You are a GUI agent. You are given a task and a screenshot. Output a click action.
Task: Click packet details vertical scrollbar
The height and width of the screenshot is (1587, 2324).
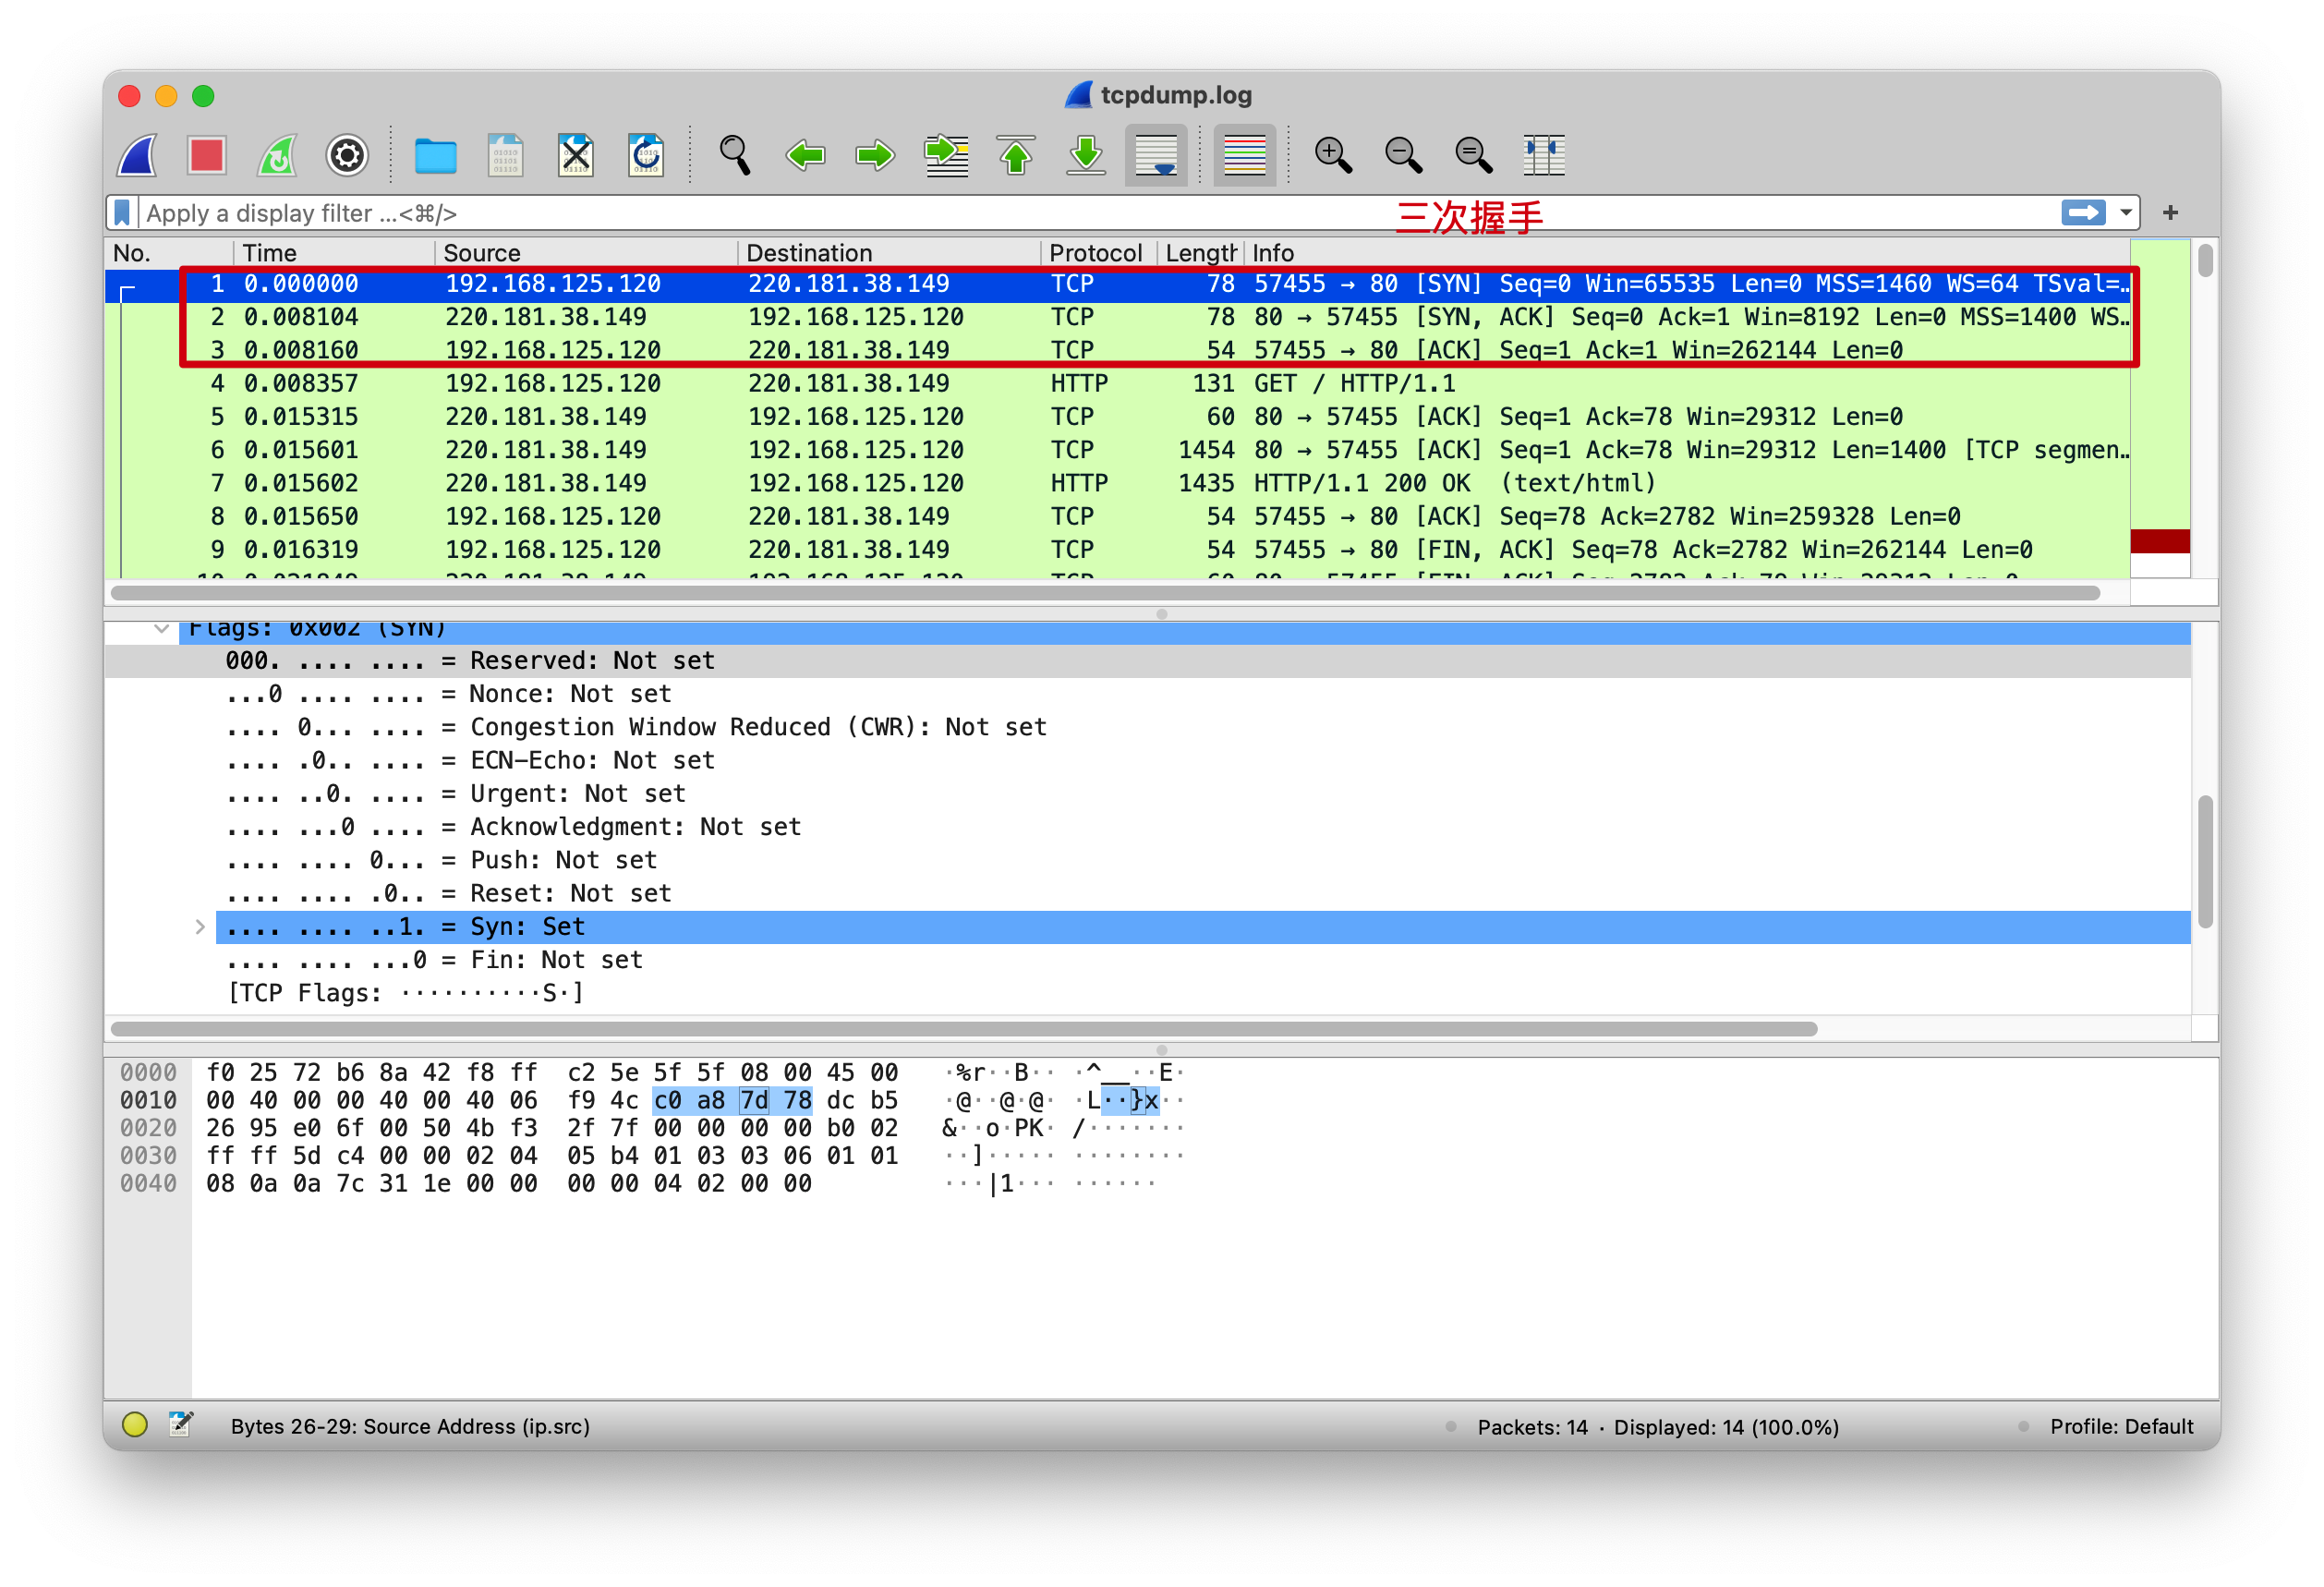click(2205, 860)
